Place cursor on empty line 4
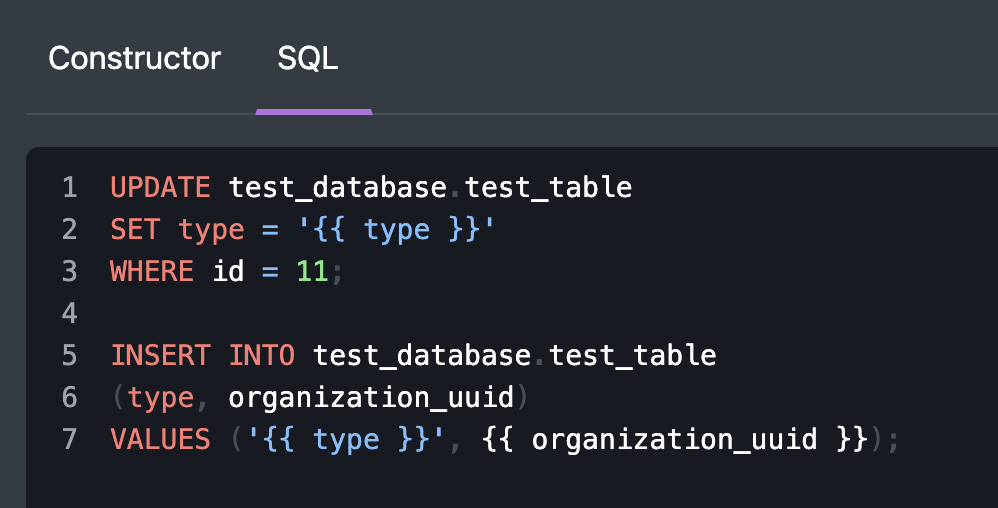Viewport: 998px width, 508px height. pyautogui.click(x=300, y=313)
